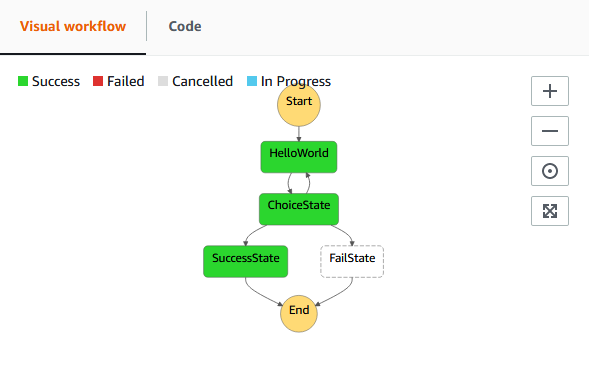
Task: Switch to the Code tab
Action: point(185,26)
